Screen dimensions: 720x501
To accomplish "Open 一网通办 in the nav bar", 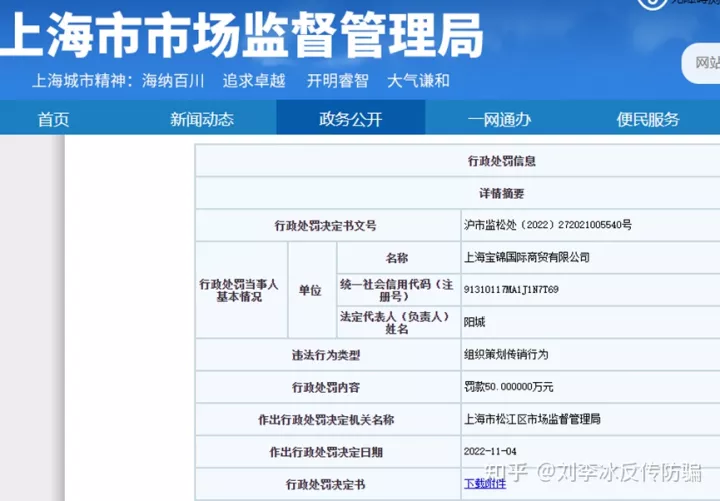I will pos(500,119).
